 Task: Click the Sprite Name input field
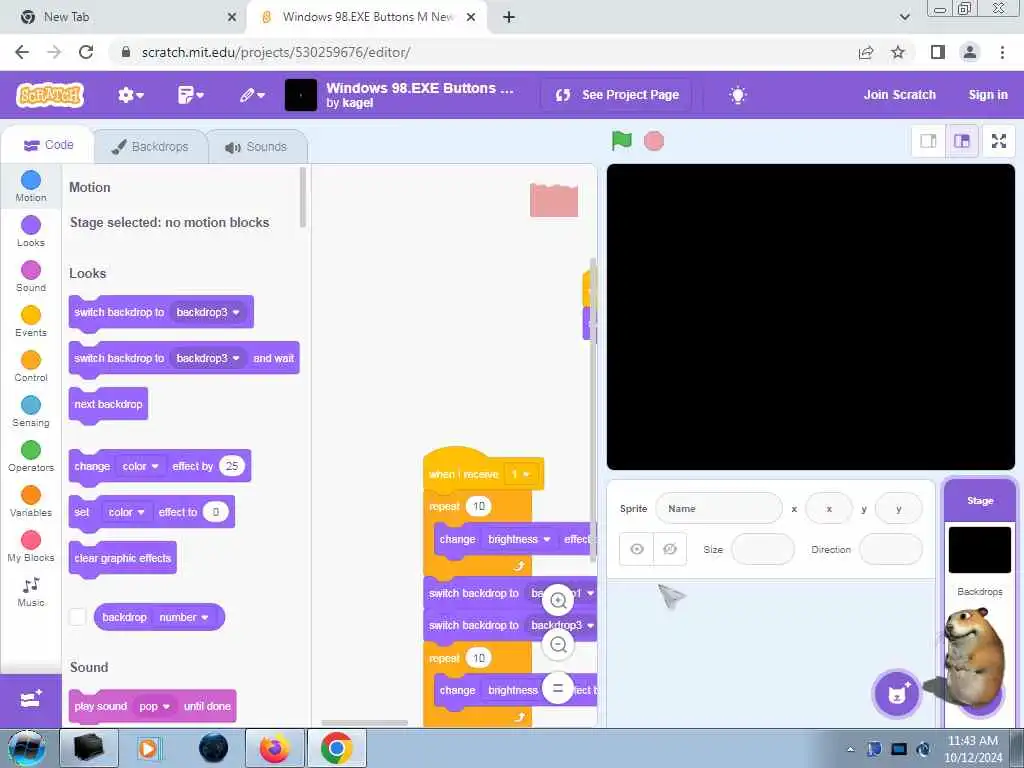point(718,508)
